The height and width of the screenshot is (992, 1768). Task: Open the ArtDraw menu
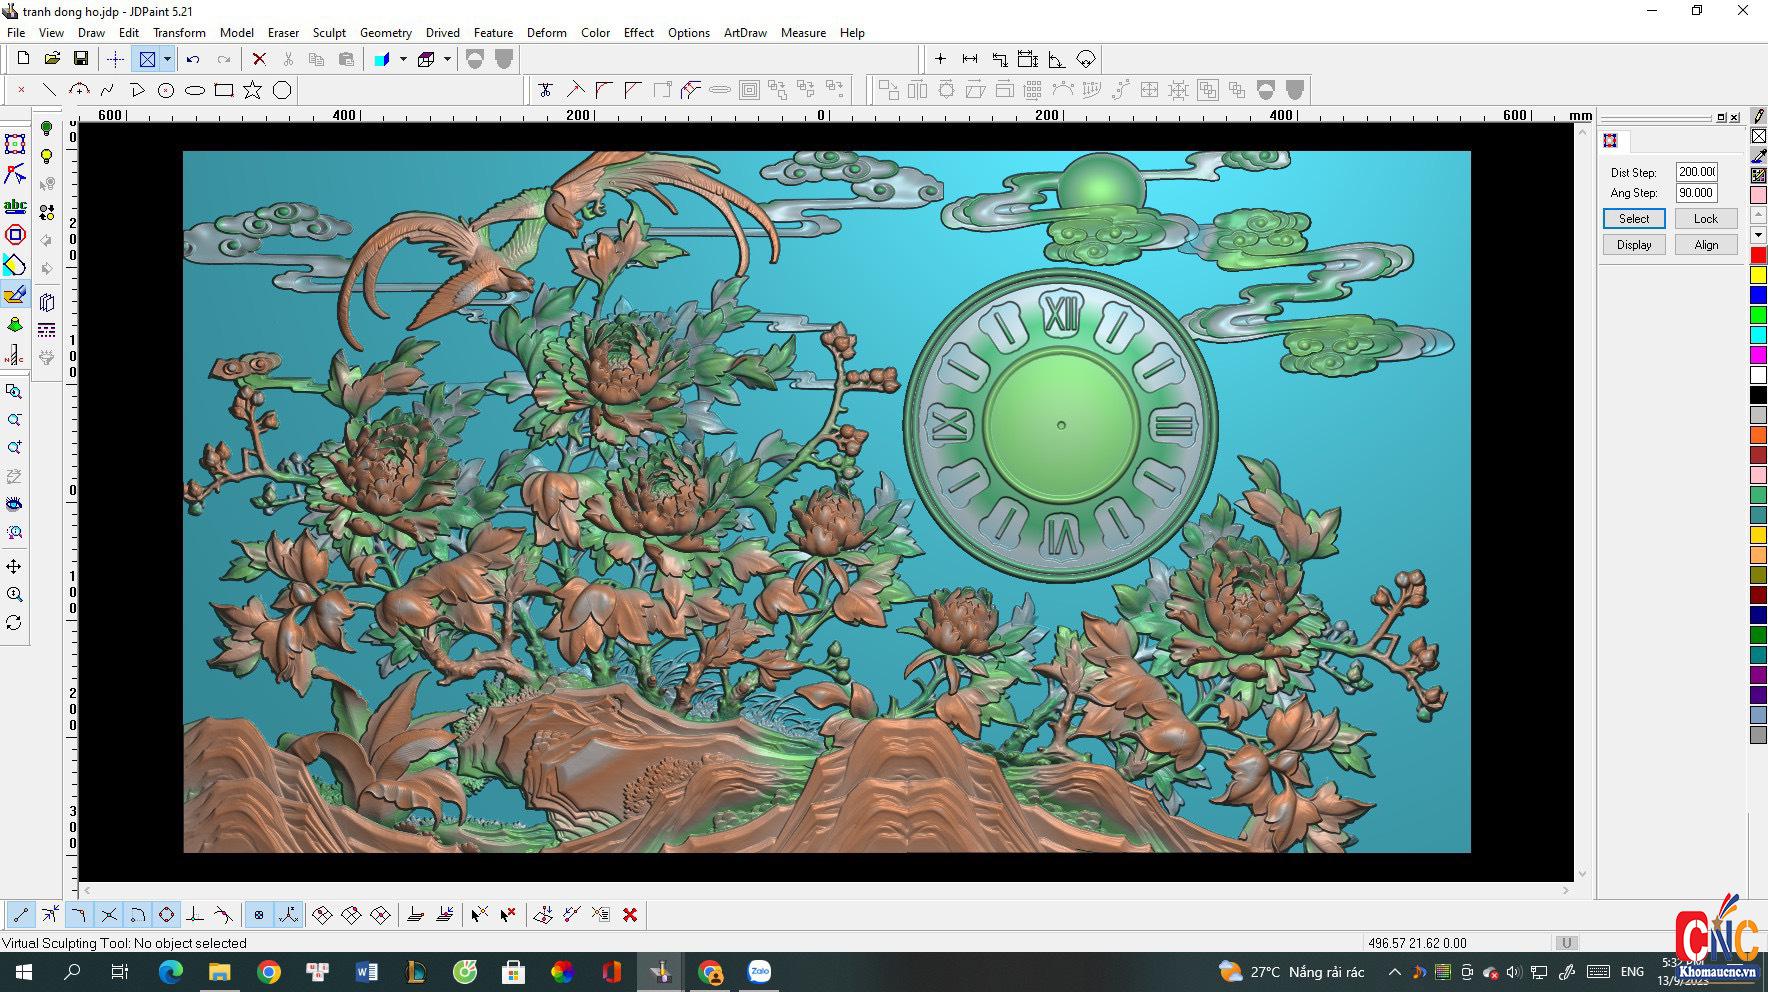[x=745, y=32]
